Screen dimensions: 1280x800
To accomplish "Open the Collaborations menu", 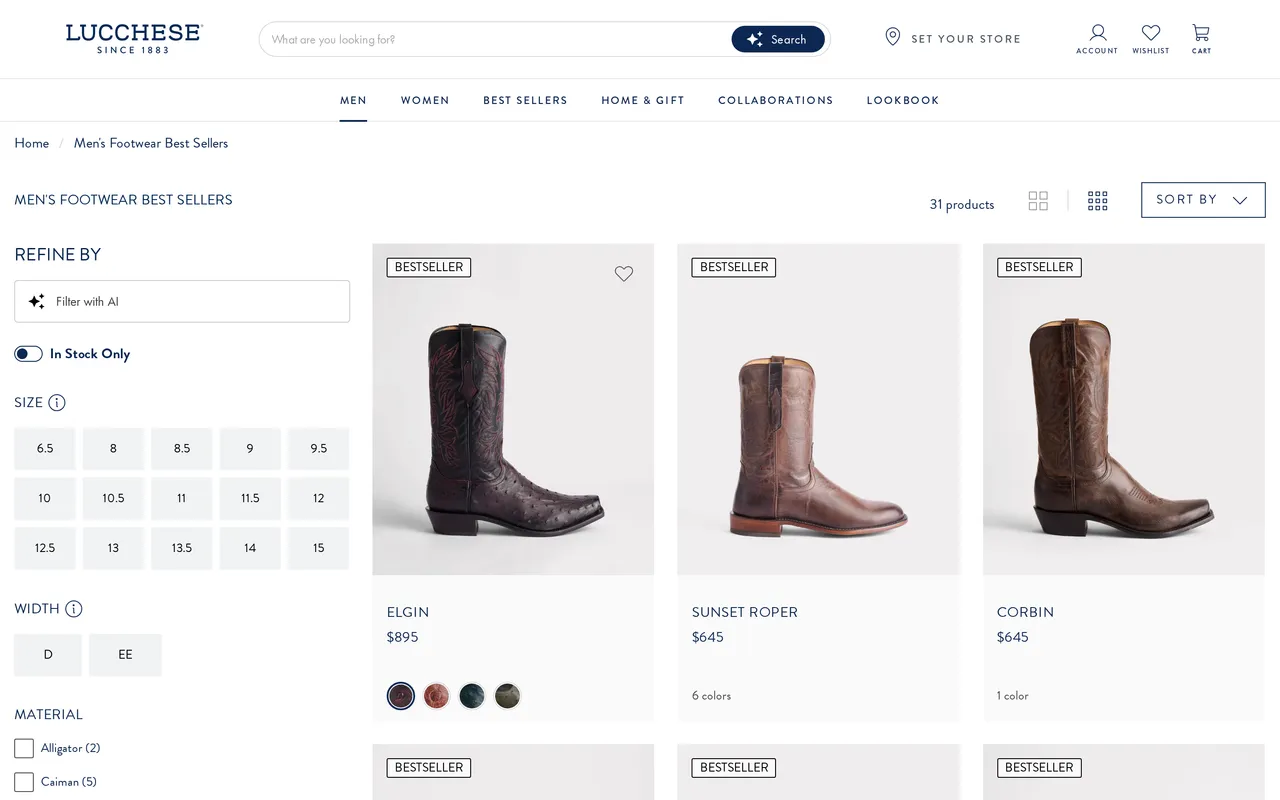I will tap(776, 100).
